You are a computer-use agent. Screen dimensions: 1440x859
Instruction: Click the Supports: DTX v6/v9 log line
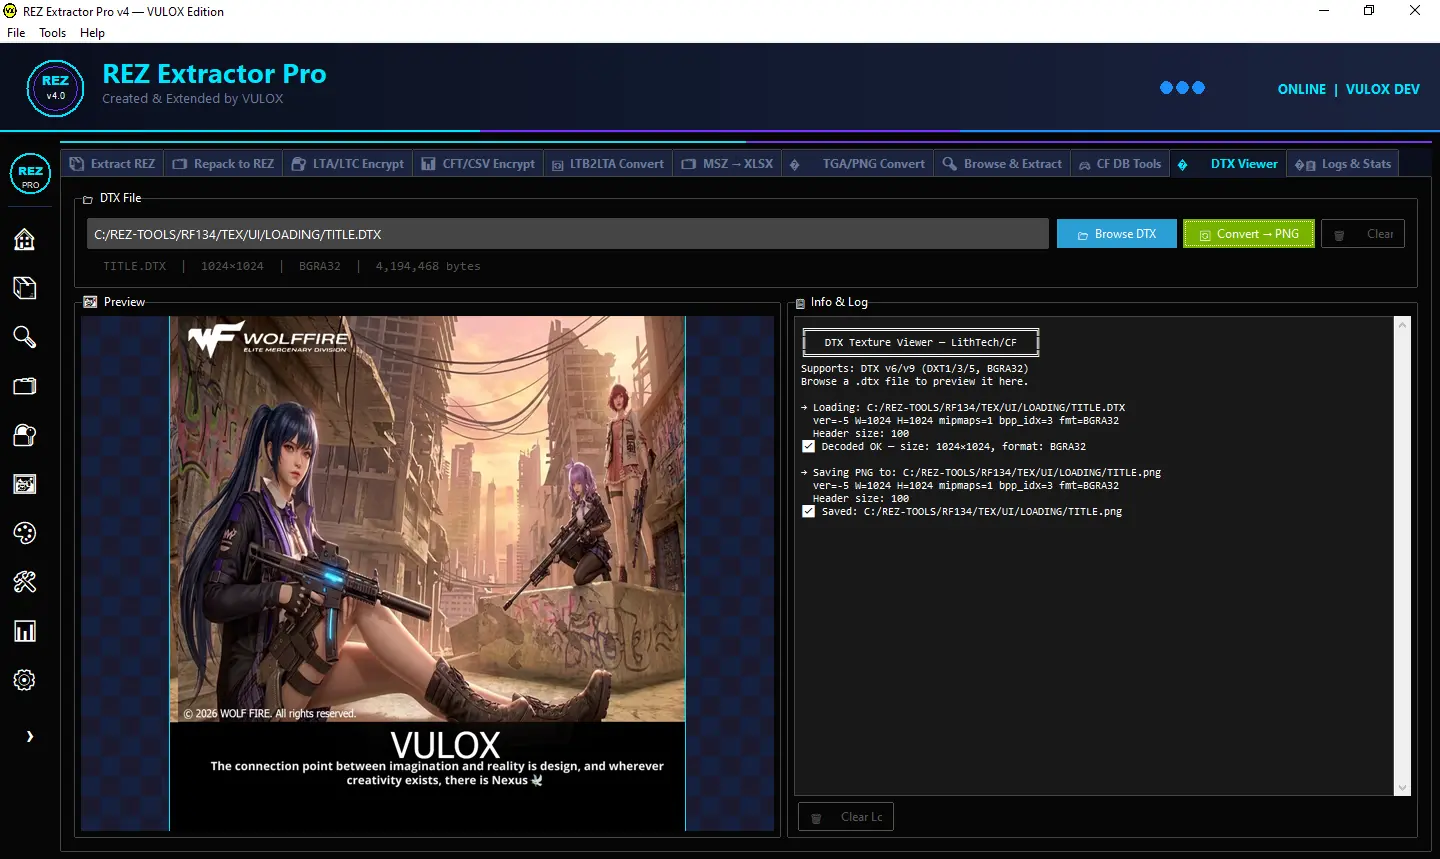914,369
